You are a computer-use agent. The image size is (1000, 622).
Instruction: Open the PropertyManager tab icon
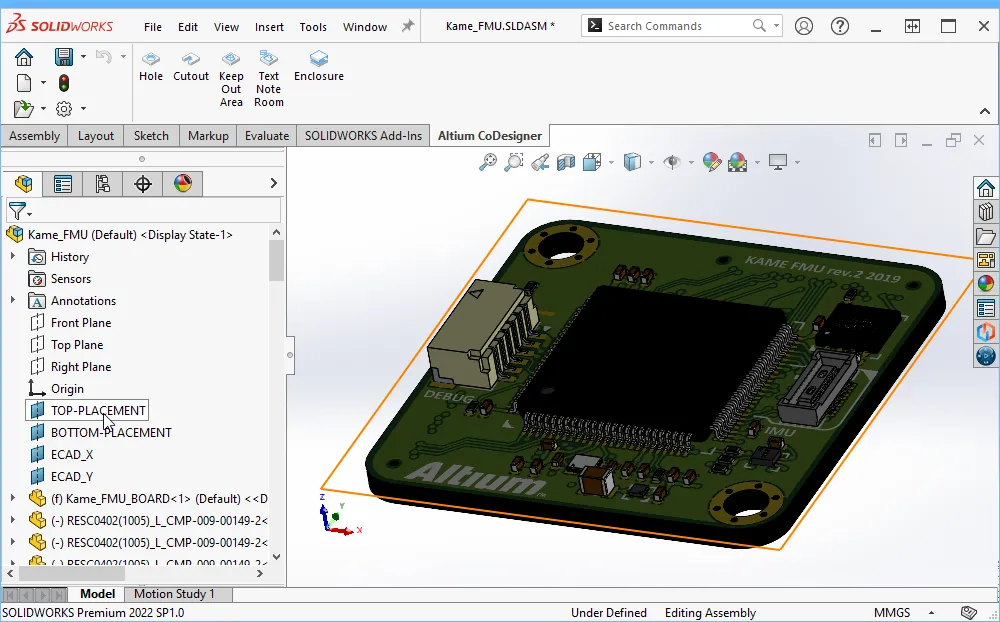[x=62, y=184]
